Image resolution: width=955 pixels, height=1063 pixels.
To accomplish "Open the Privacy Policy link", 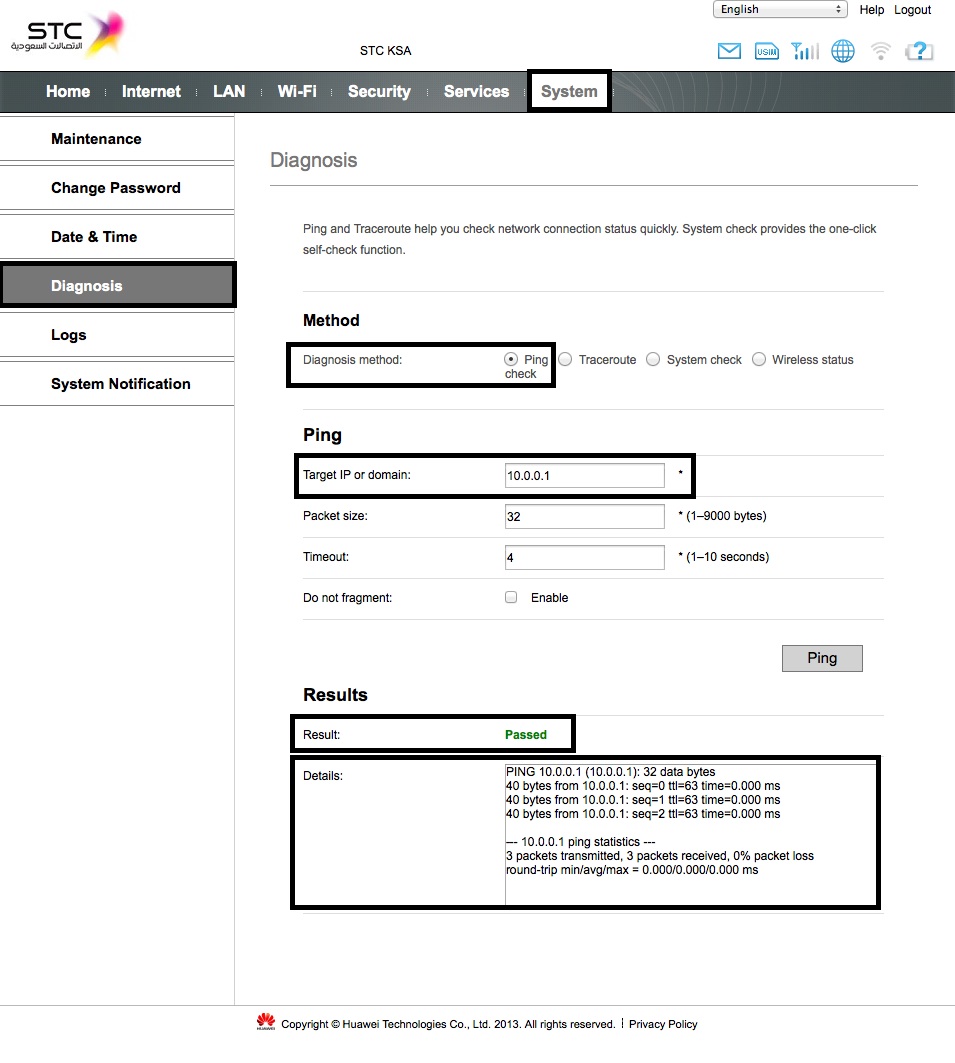I will point(663,1024).
